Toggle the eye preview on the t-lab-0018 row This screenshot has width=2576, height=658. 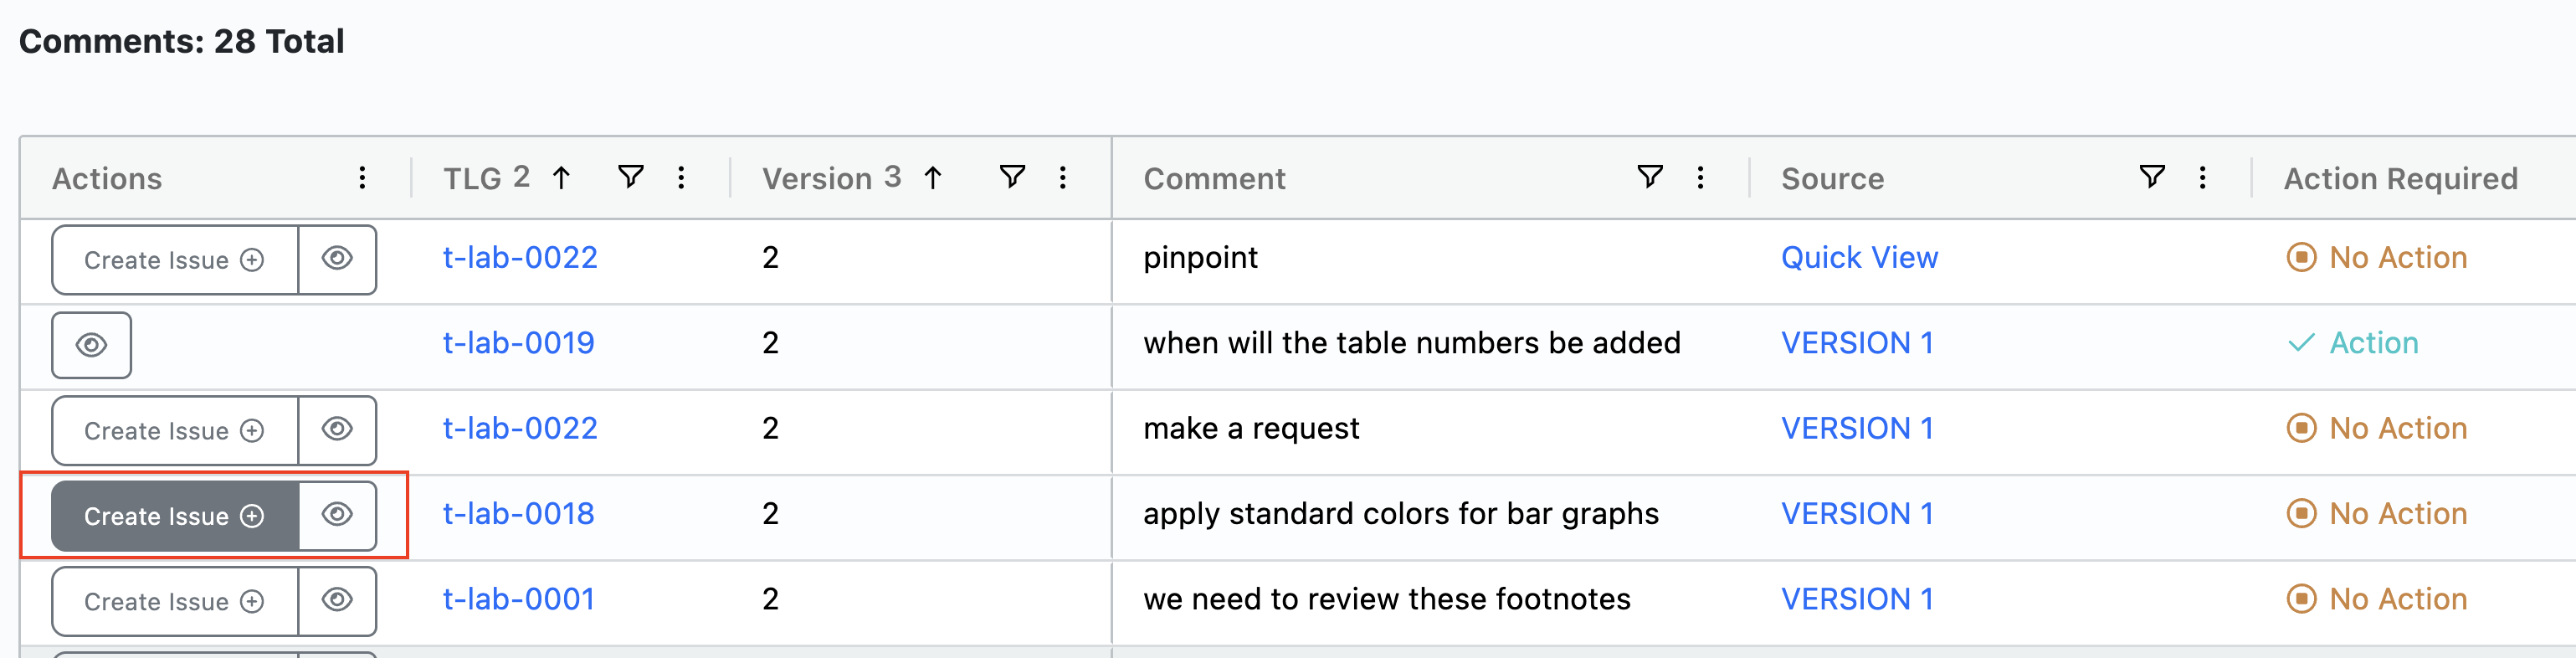click(337, 515)
